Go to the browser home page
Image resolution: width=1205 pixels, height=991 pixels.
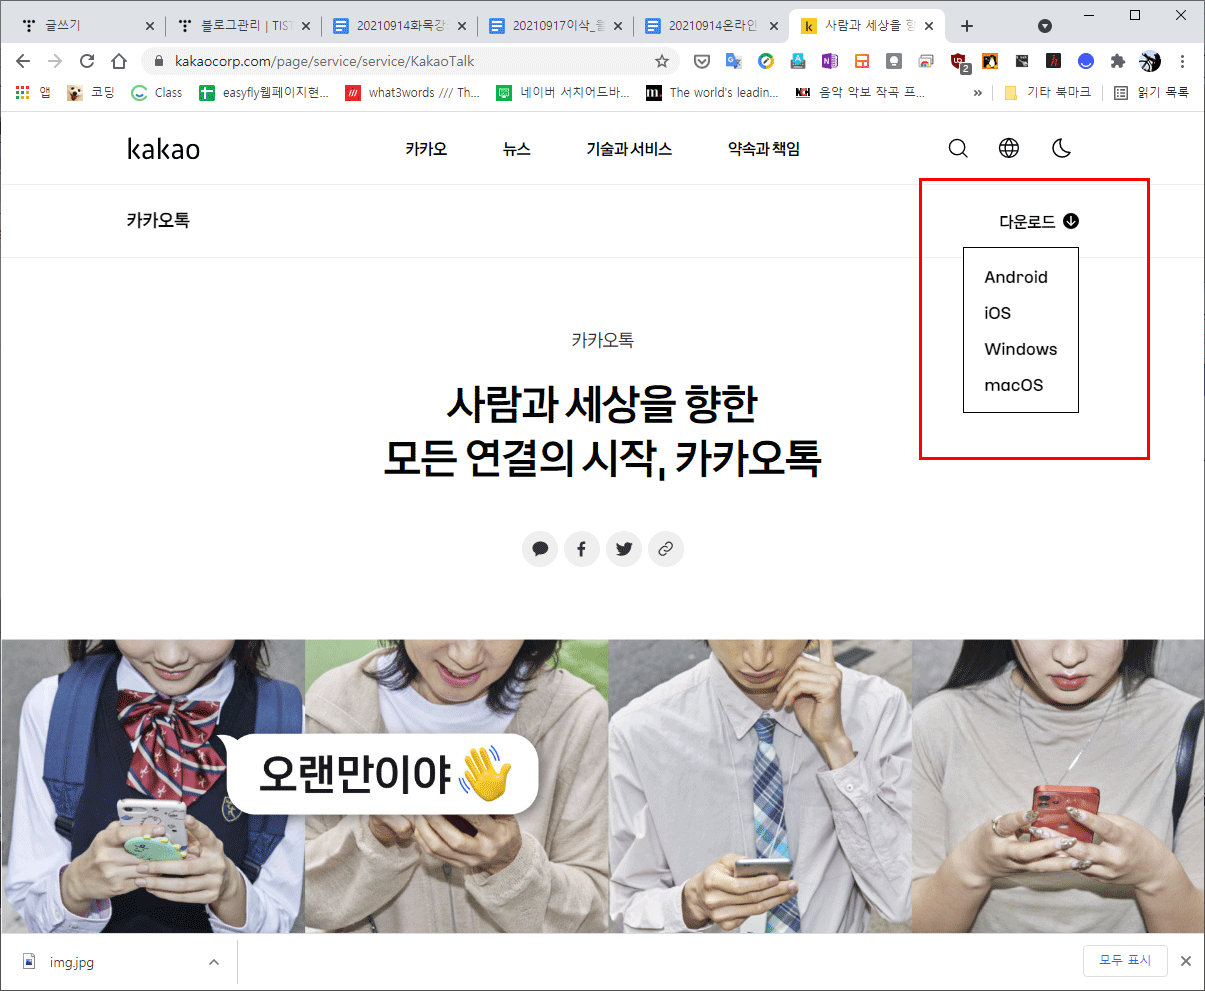click(x=119, y=61)
